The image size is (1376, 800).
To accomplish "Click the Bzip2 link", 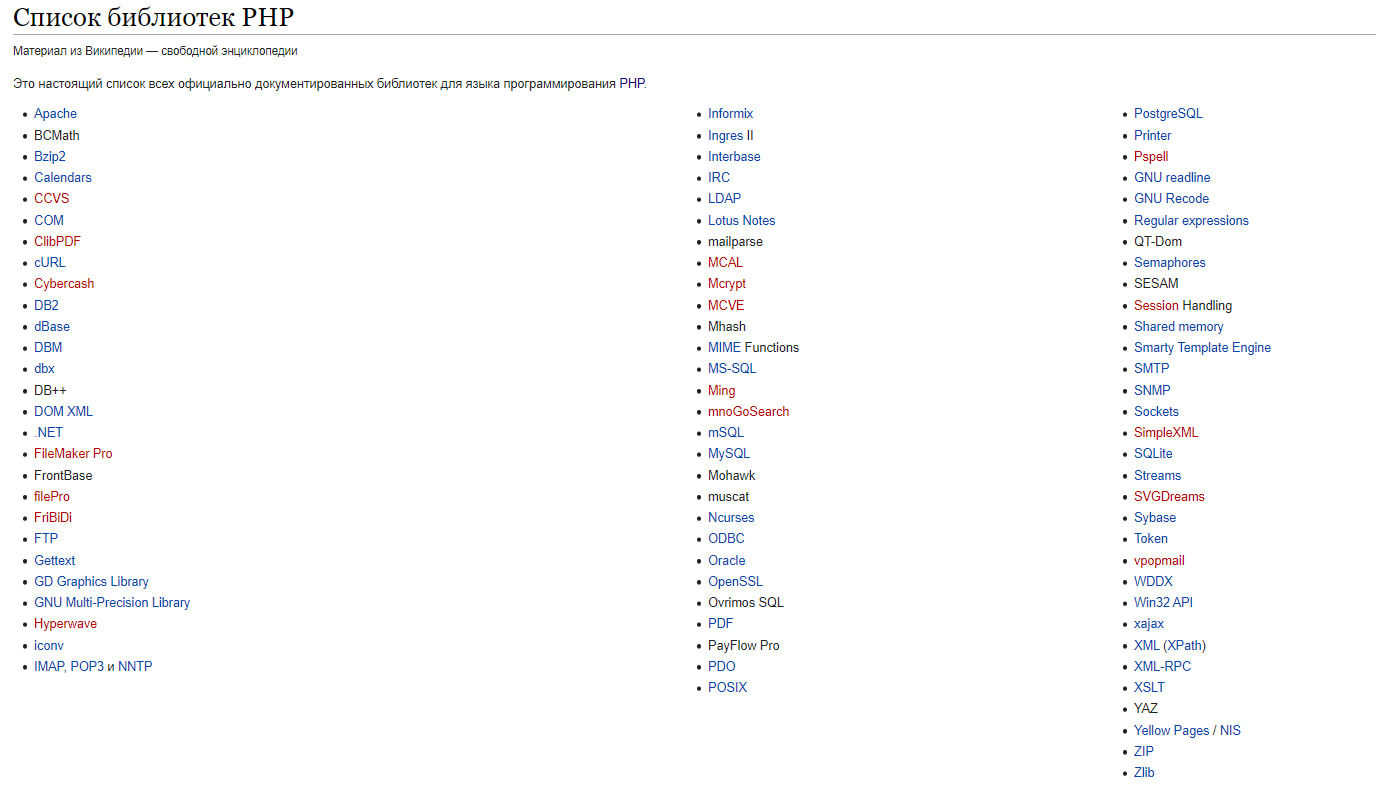I will [x=50, y=157].
